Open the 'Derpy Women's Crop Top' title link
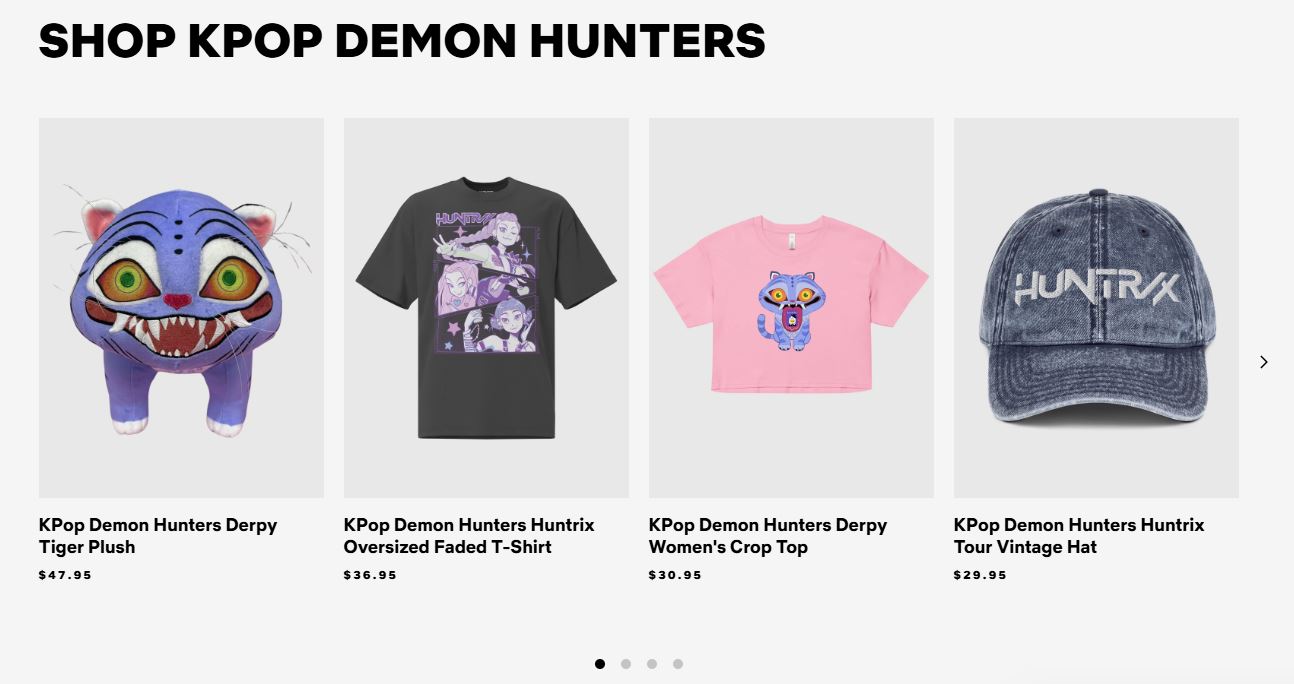The width and height of the screenshot is (1294, 684). click(768, 536)
